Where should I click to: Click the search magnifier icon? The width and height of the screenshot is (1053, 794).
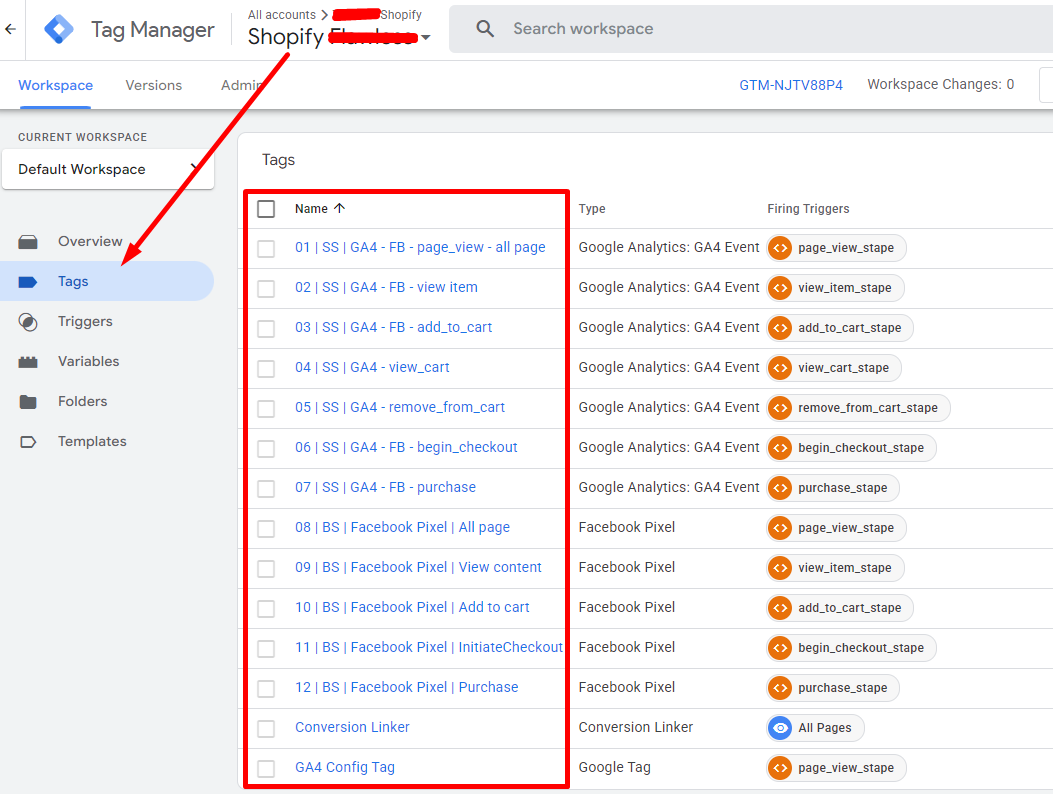click(x=486, y=29)
